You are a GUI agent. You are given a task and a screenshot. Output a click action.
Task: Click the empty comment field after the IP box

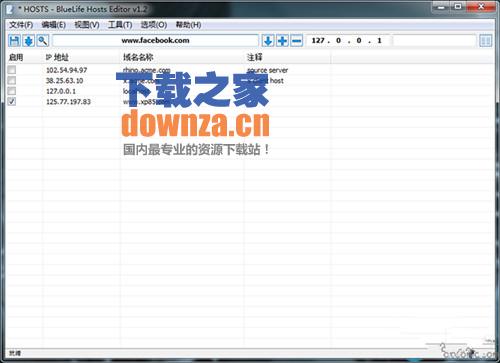[x=434, y=41]
